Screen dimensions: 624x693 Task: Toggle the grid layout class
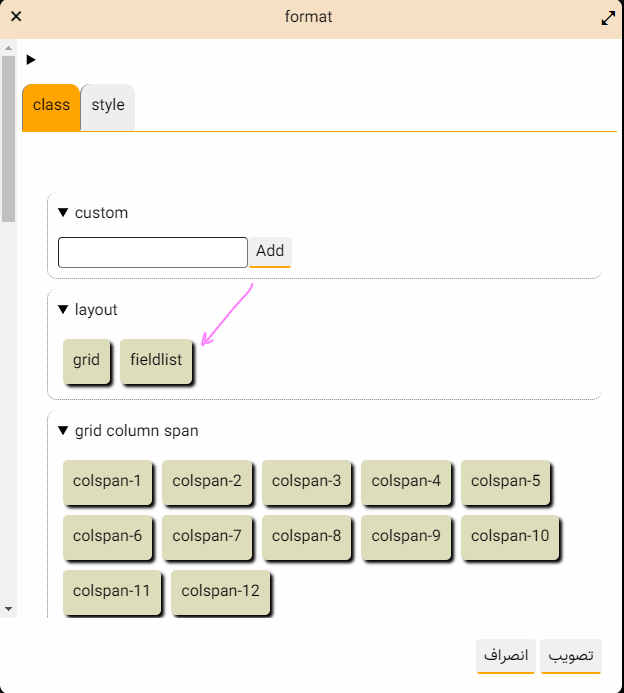coord(86,361)
